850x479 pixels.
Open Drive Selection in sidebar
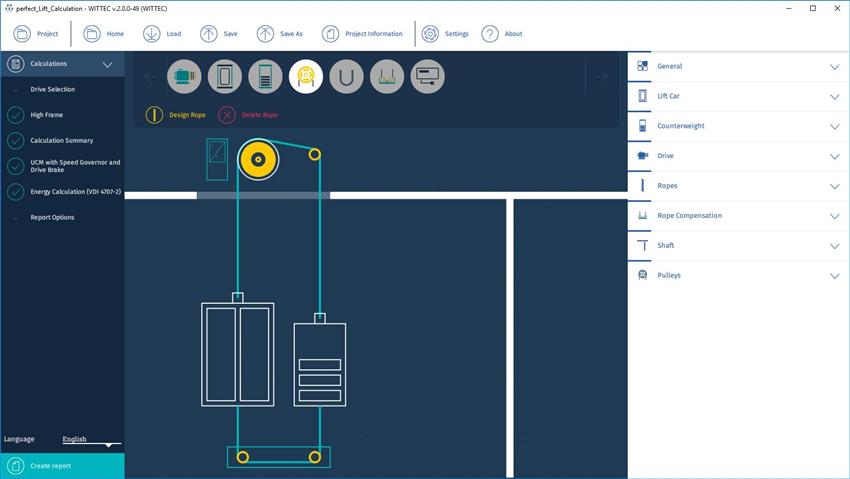click(x=53, y=89)
